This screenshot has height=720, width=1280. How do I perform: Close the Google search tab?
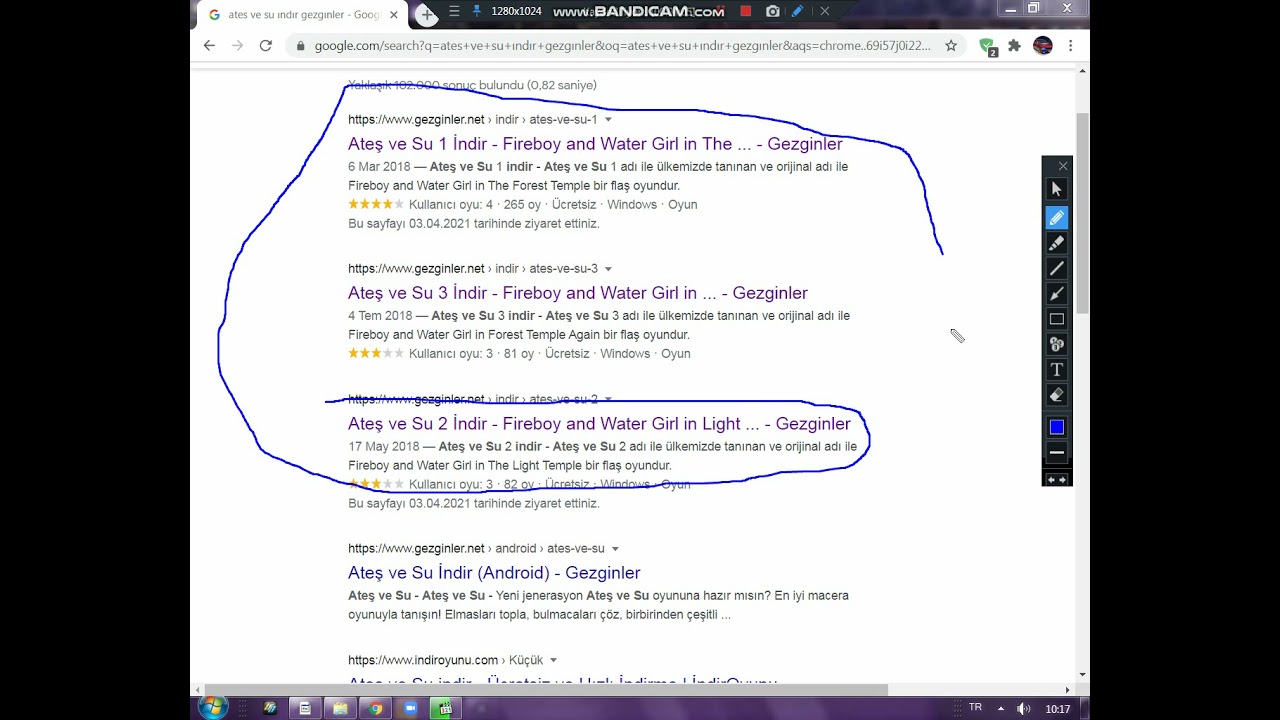pyautogui.click(x=394, y=15)
